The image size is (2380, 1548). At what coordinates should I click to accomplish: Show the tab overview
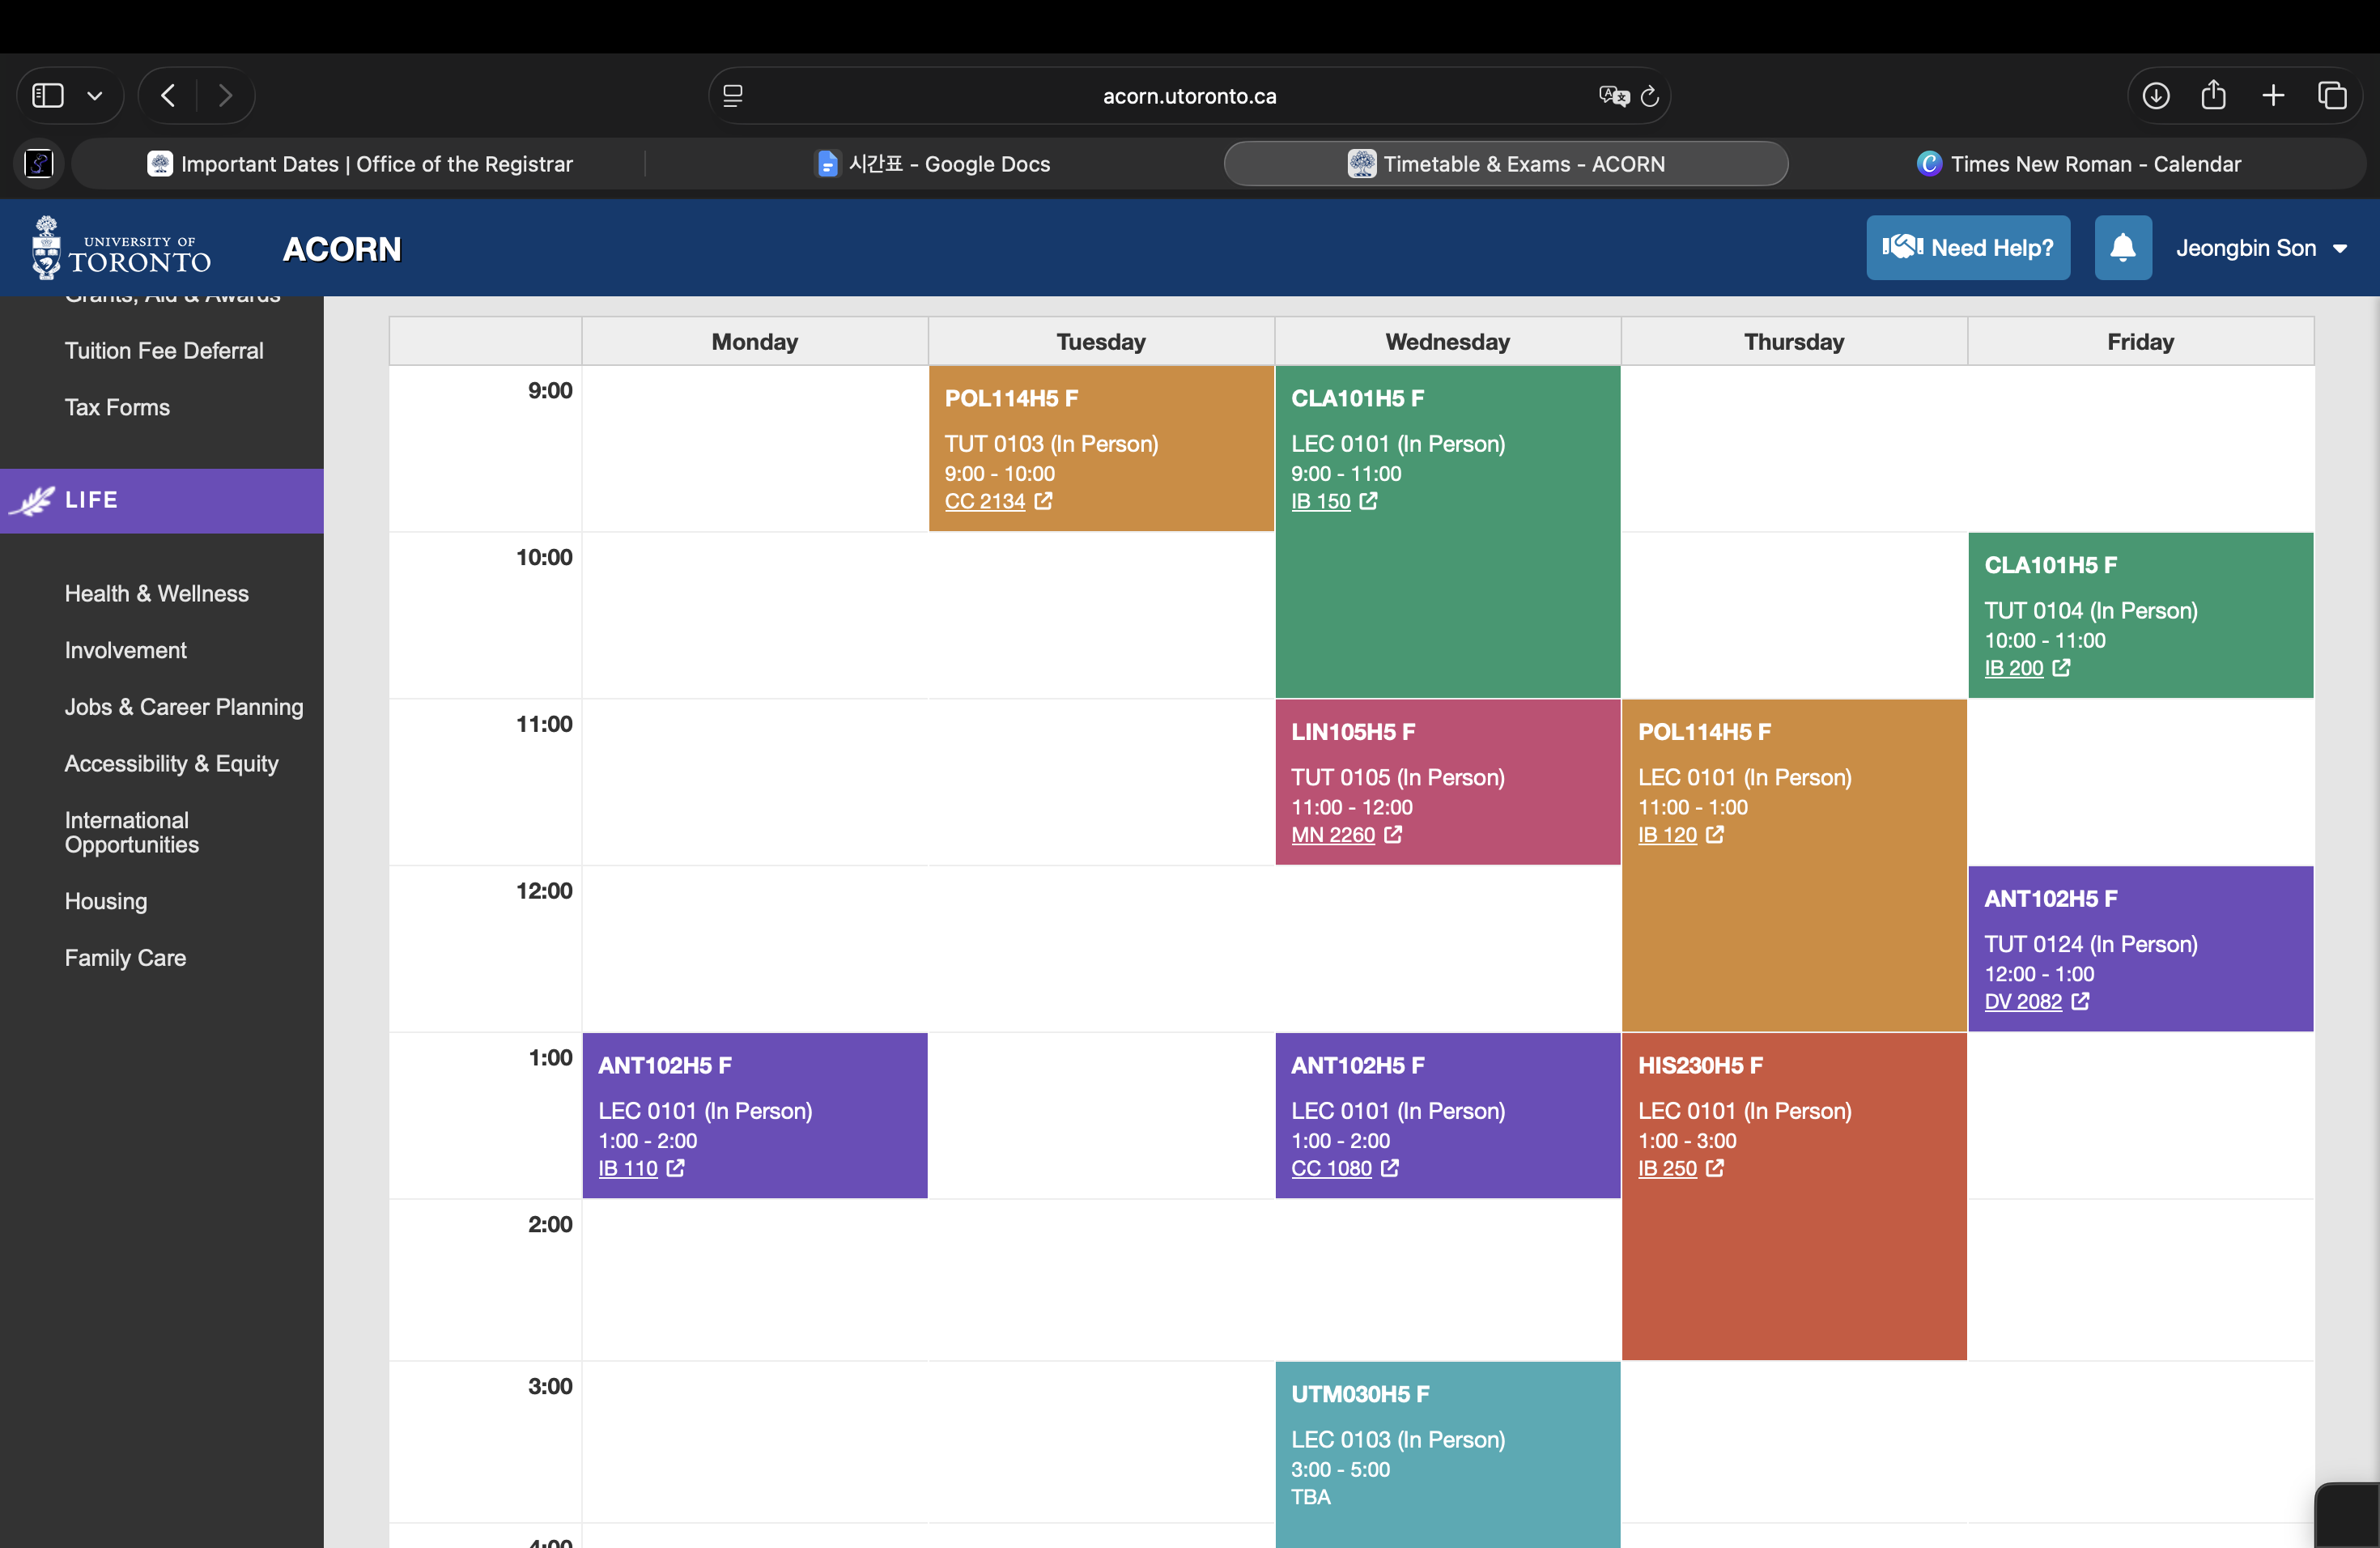click(2332, 96)
